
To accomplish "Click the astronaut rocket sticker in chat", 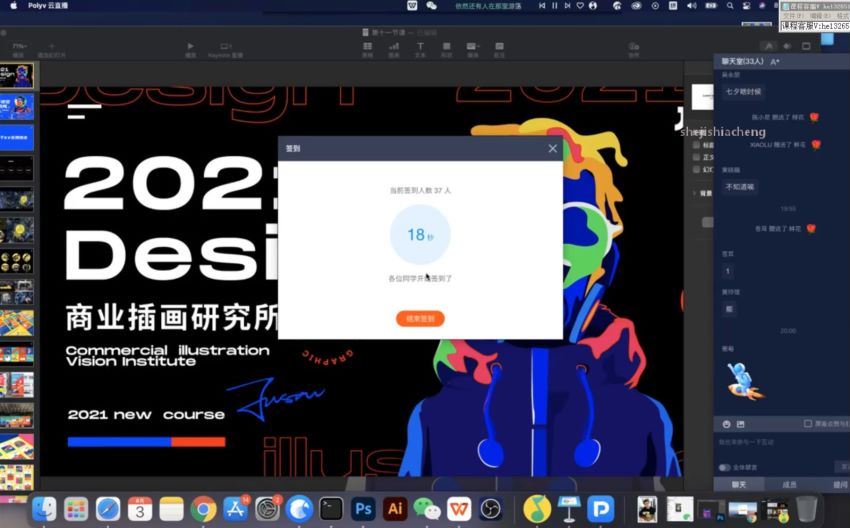I will [745, 381].
